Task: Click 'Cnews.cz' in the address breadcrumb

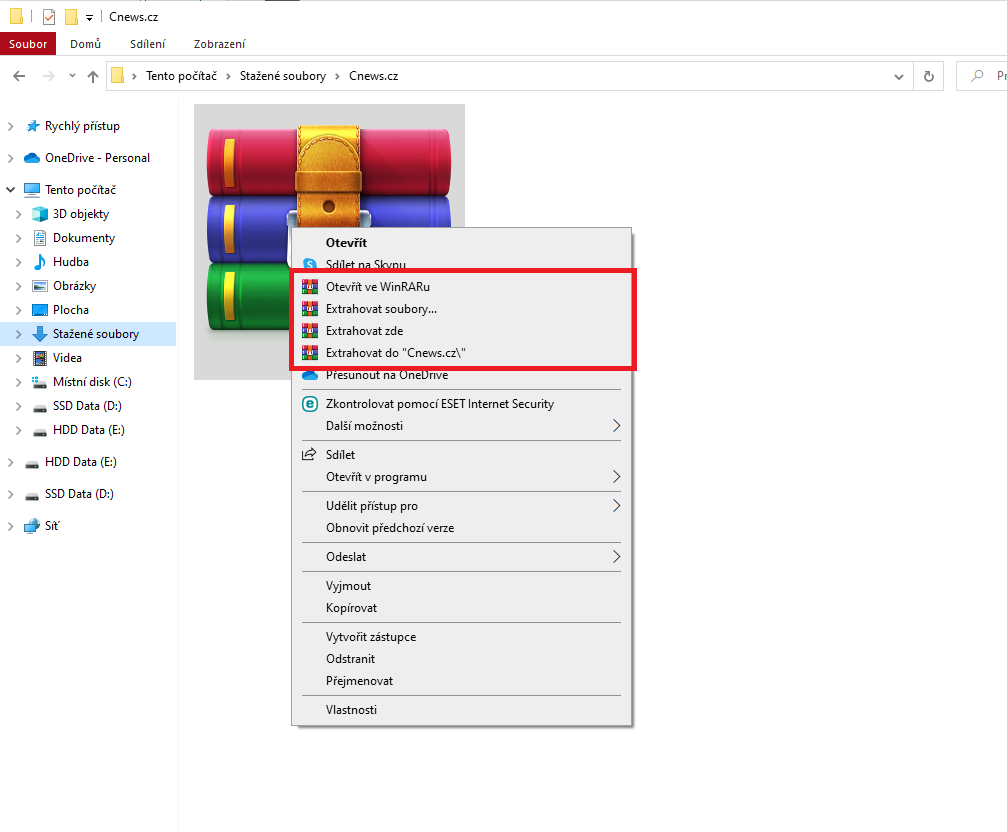Action: tap(373, 76)
